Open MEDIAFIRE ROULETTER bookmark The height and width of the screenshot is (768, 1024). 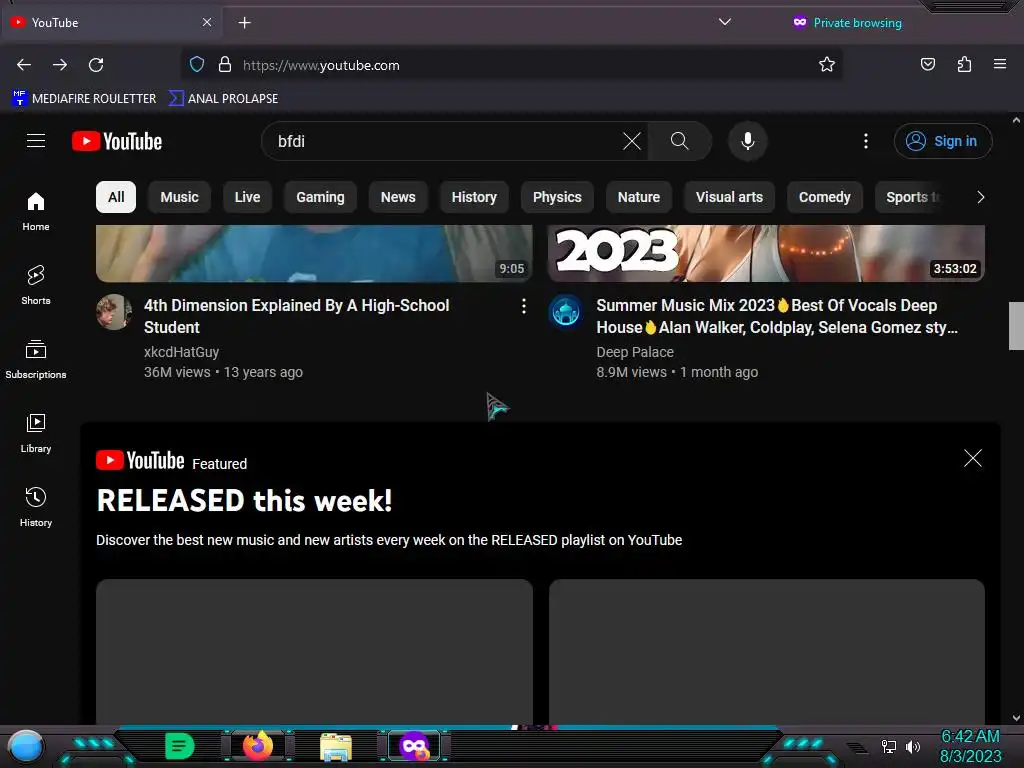[x=84, y=99]
